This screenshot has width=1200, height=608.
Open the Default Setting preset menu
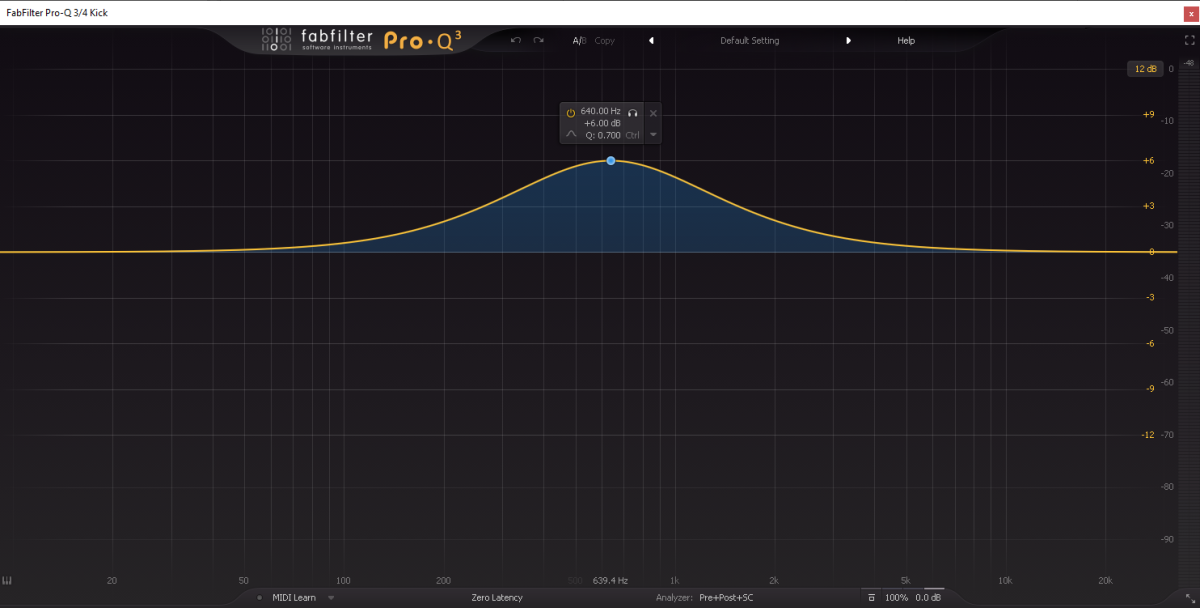[749, 41]
